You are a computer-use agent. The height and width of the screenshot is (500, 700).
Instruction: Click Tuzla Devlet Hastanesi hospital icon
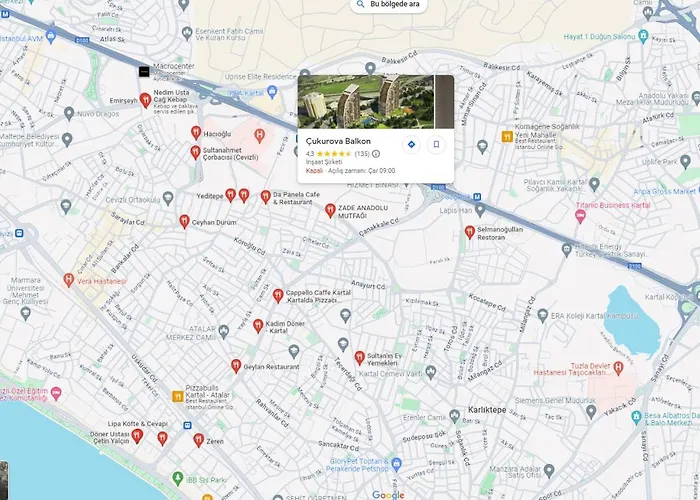click(x=618, y=368)
